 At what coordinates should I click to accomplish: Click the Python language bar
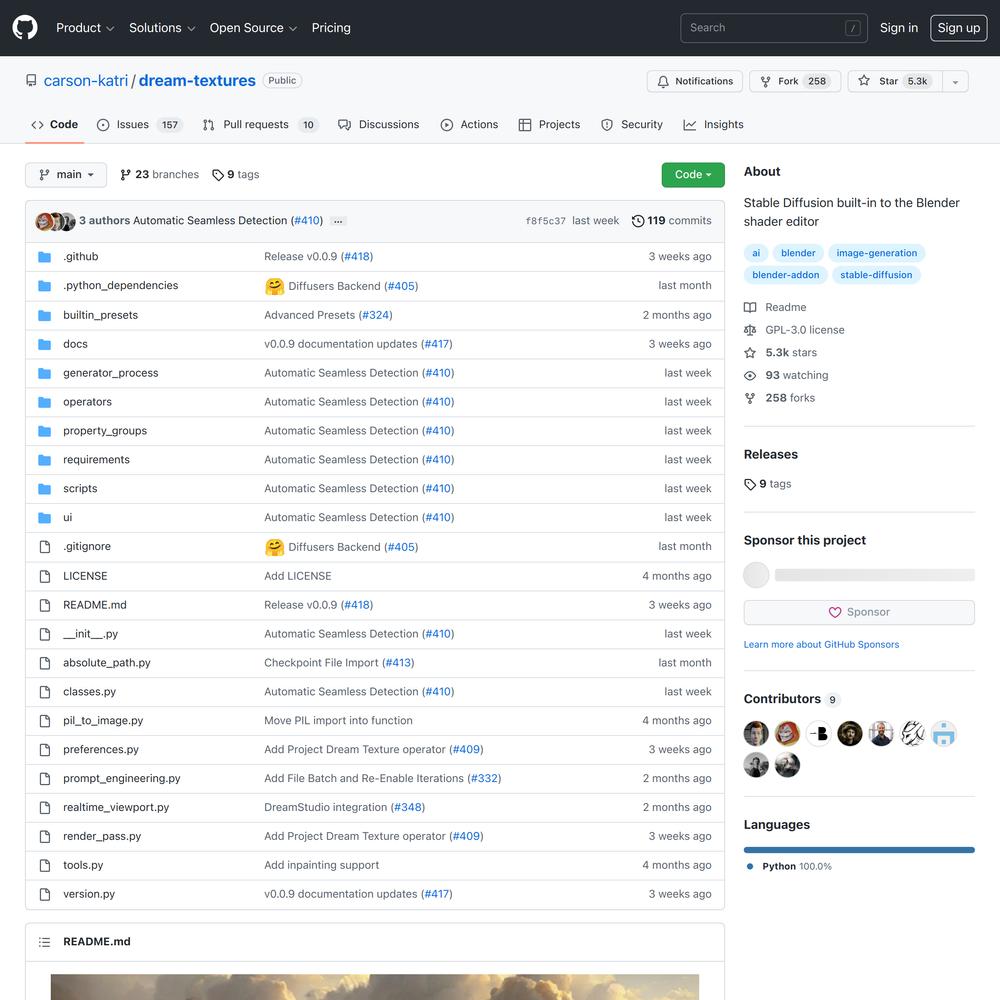[x=858, y=850]
